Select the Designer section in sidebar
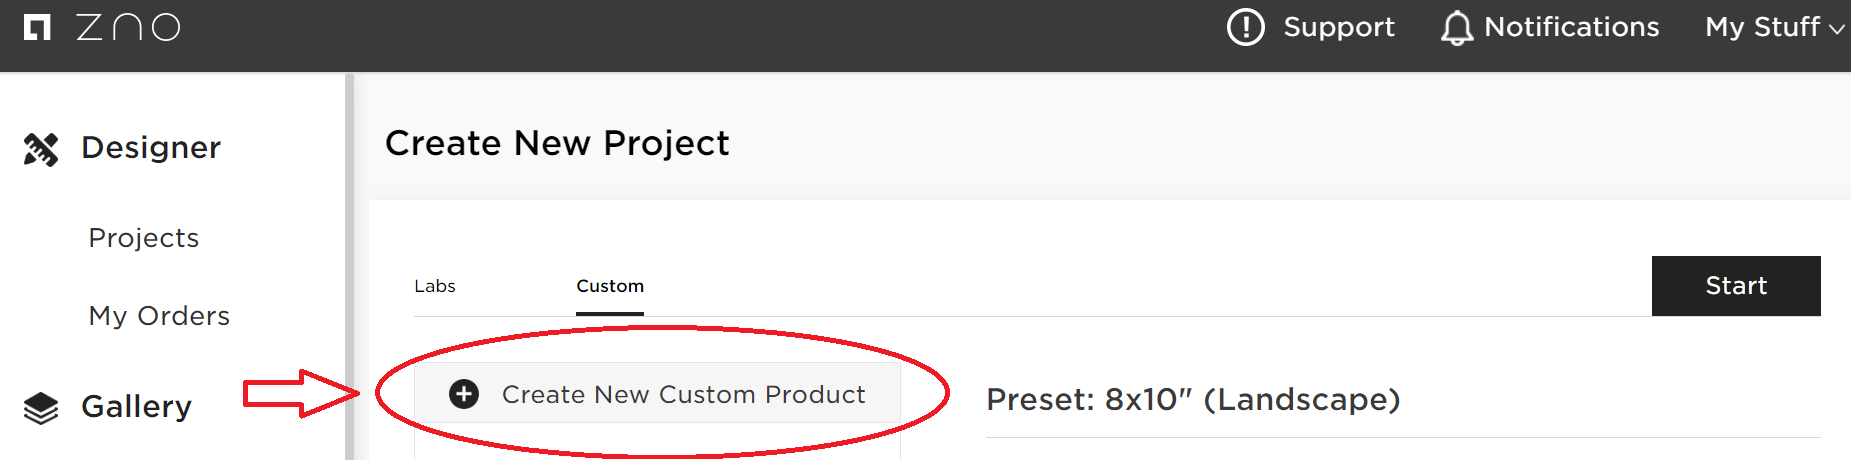This screenshot has width=1851, height=460. coord(151,148)
